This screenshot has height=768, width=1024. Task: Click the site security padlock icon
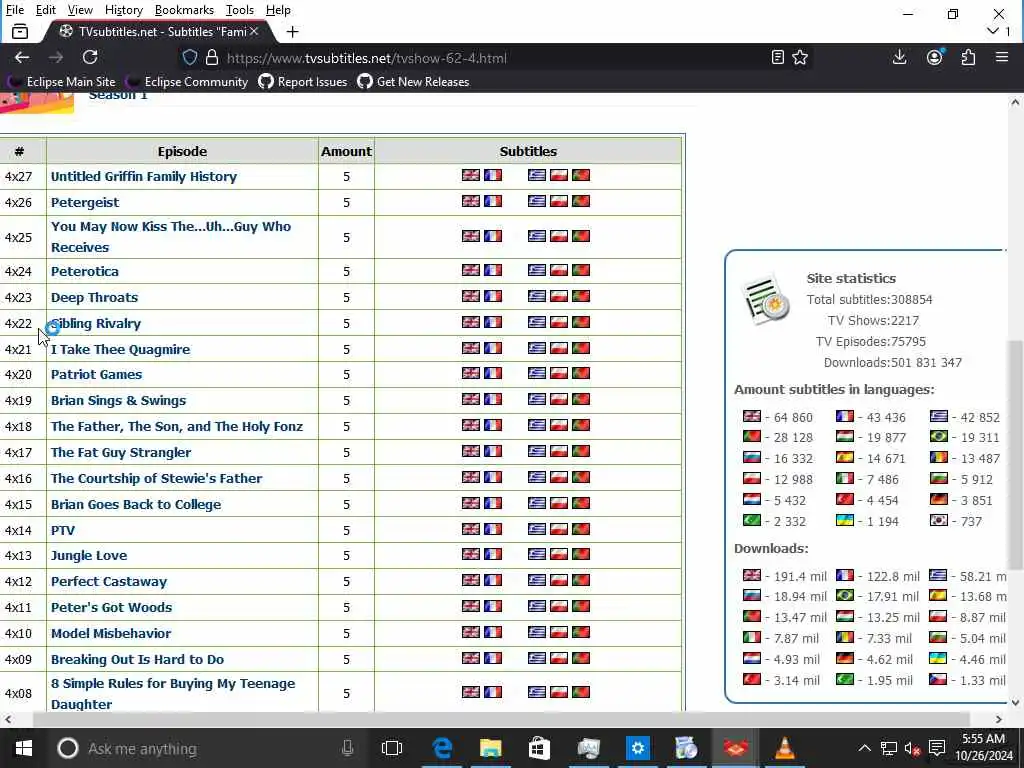point(212,57)
